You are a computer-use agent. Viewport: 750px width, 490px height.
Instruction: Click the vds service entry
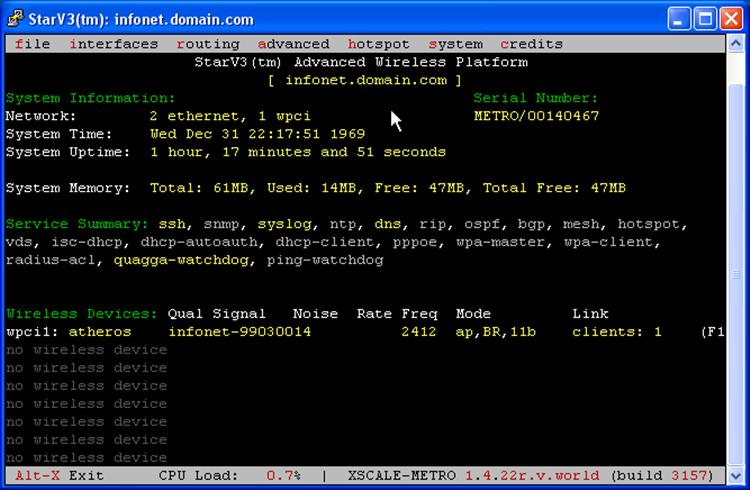pyautogui.click(x=19, y=242)
